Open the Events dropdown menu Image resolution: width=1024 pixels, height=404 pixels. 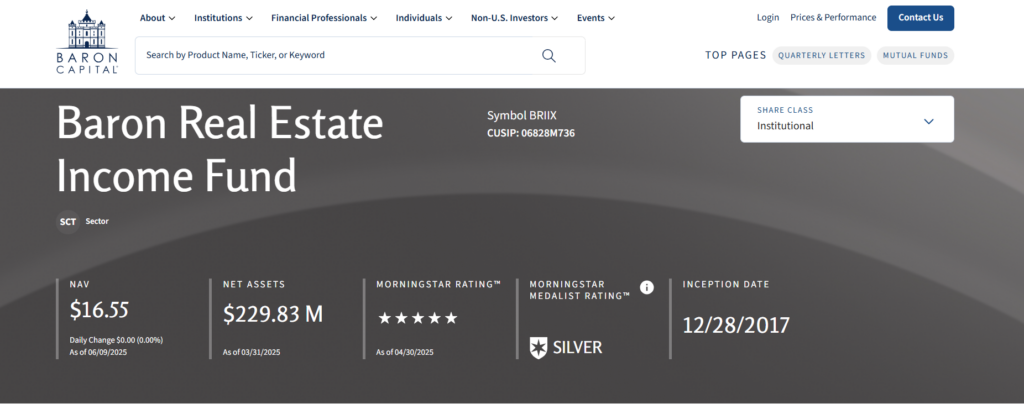pos(596,18)
